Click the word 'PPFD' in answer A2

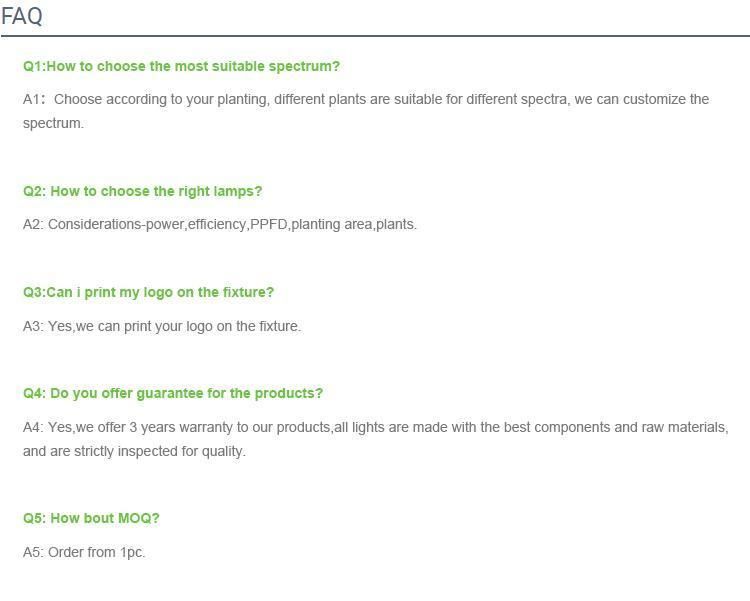268,224
